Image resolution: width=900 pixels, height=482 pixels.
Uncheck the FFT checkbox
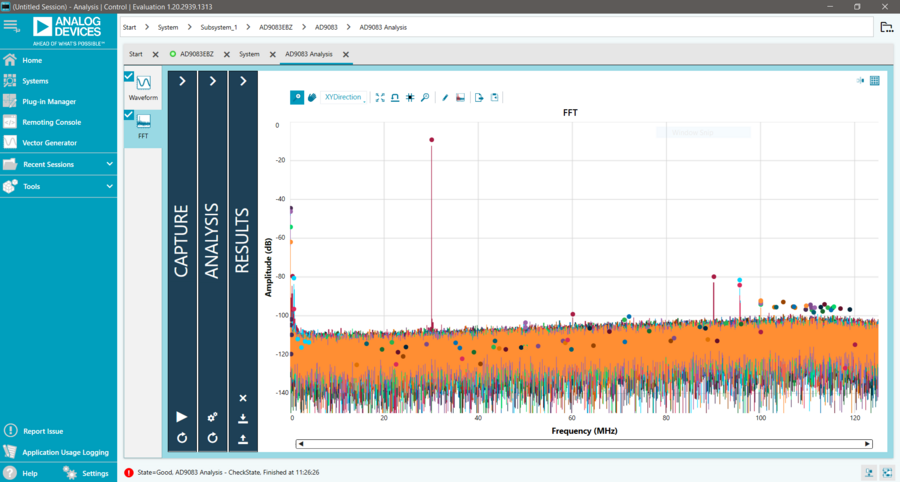pyautogui.click(x=129, y=115)
